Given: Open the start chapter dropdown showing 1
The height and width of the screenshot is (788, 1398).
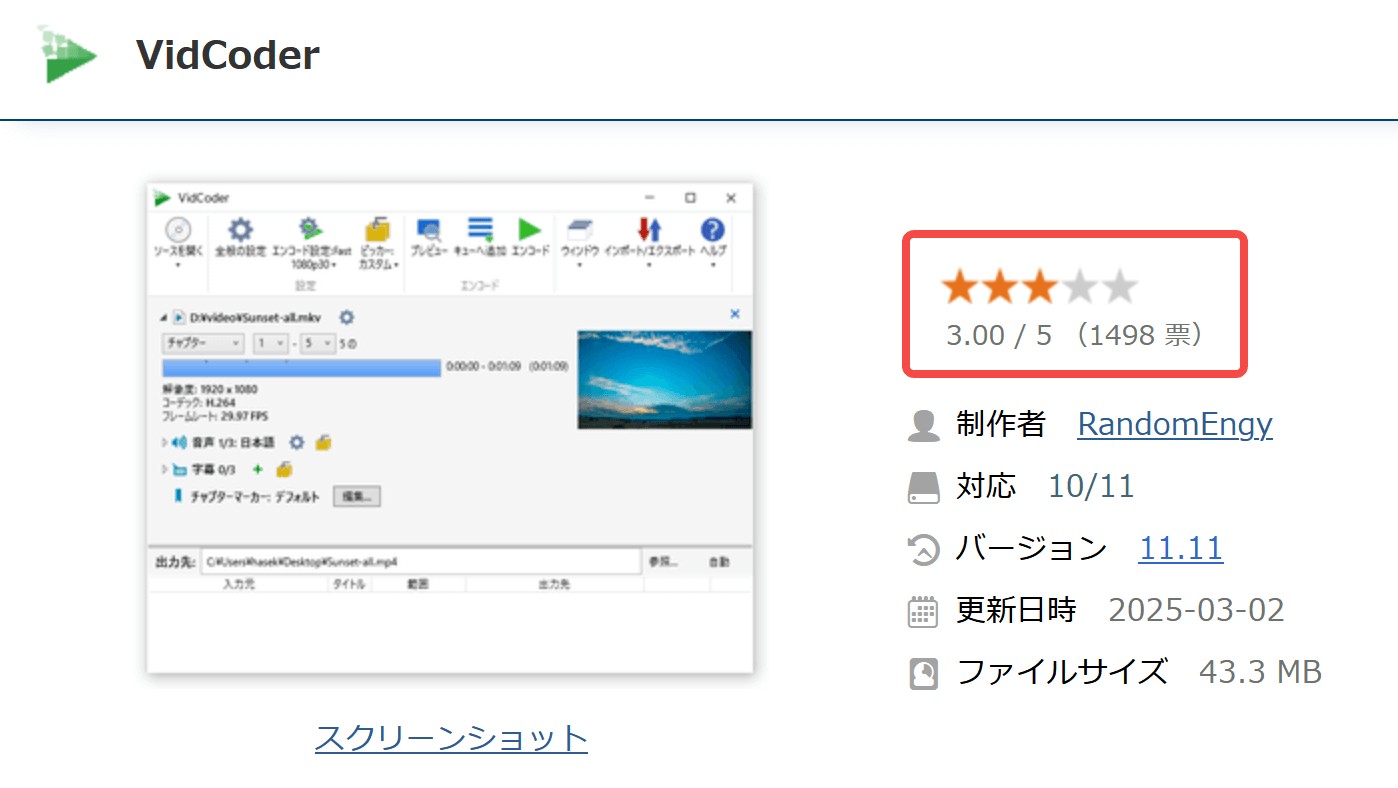Looking at the screenshot, I should pos(271,343).
